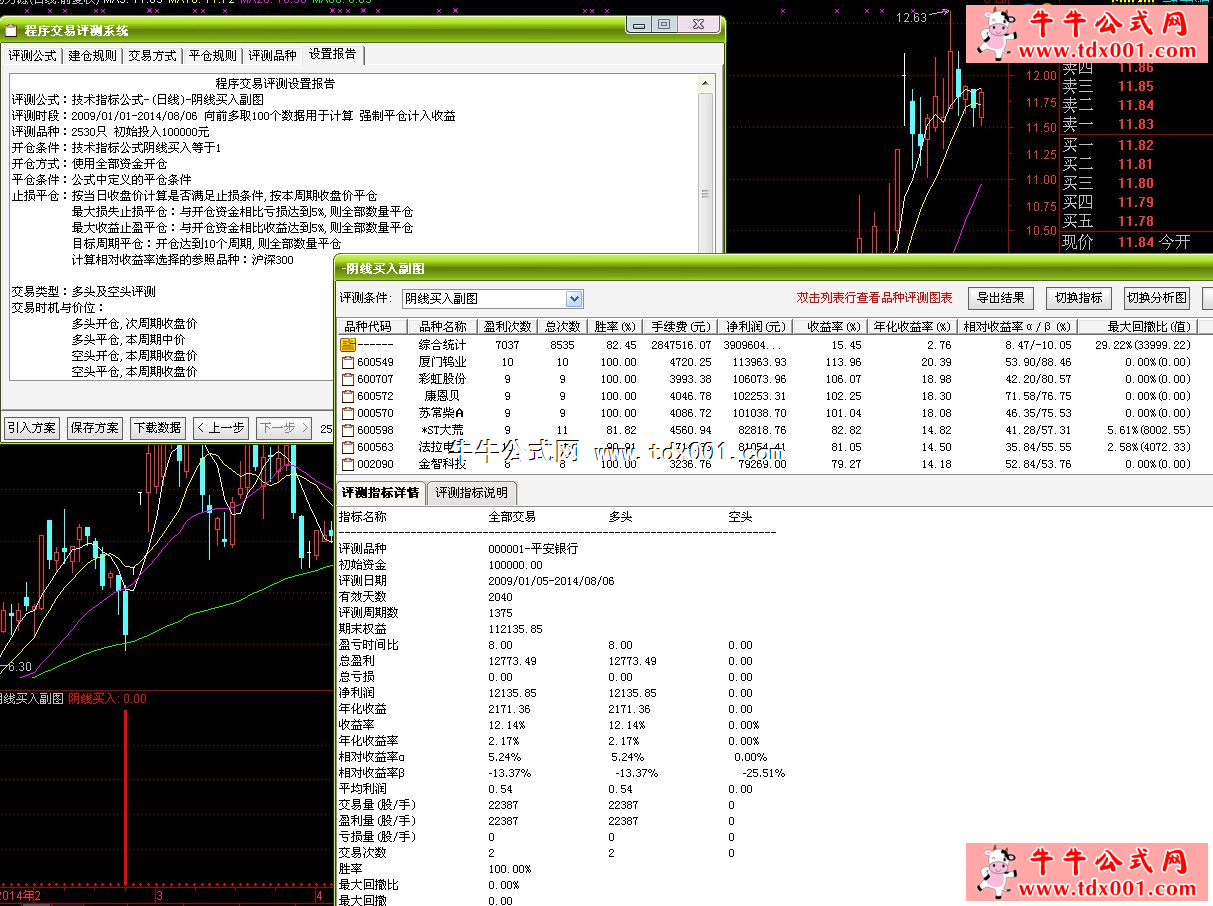Click the 保存方案 button
Screen dimensions: 1213x906
tap(95, 427)
